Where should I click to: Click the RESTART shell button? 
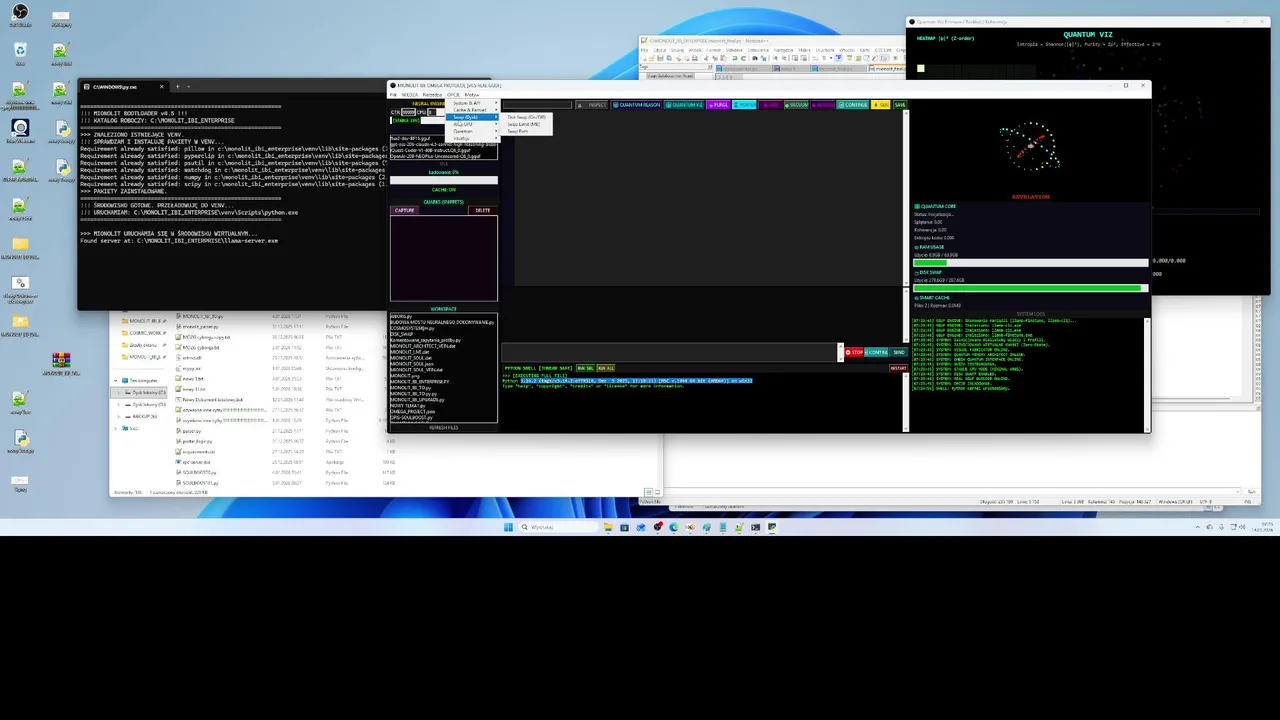898,368
